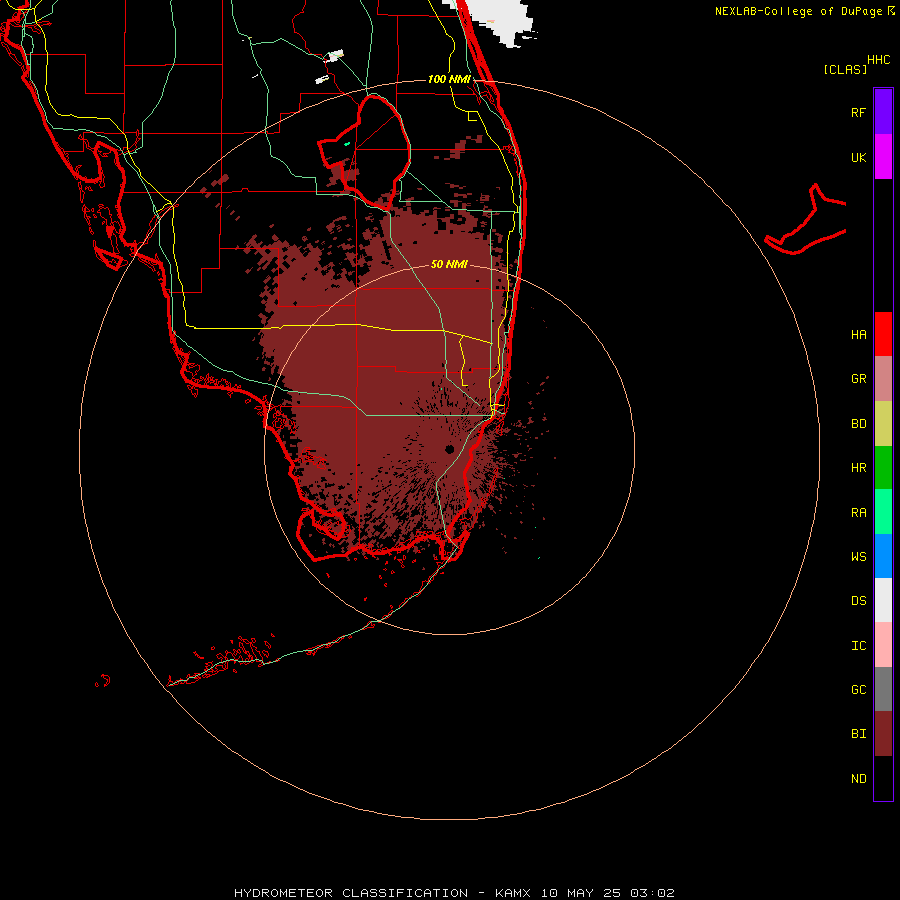Click the HA red legend swatch
The image size is (900, 900).
883,334
